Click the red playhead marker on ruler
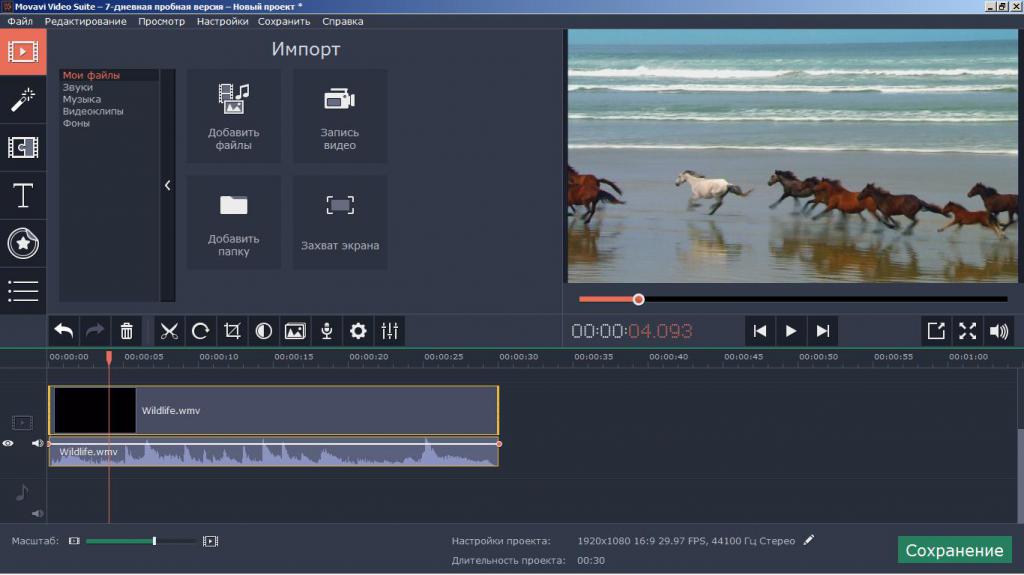 pyautogui.click(x=109, y=357)
